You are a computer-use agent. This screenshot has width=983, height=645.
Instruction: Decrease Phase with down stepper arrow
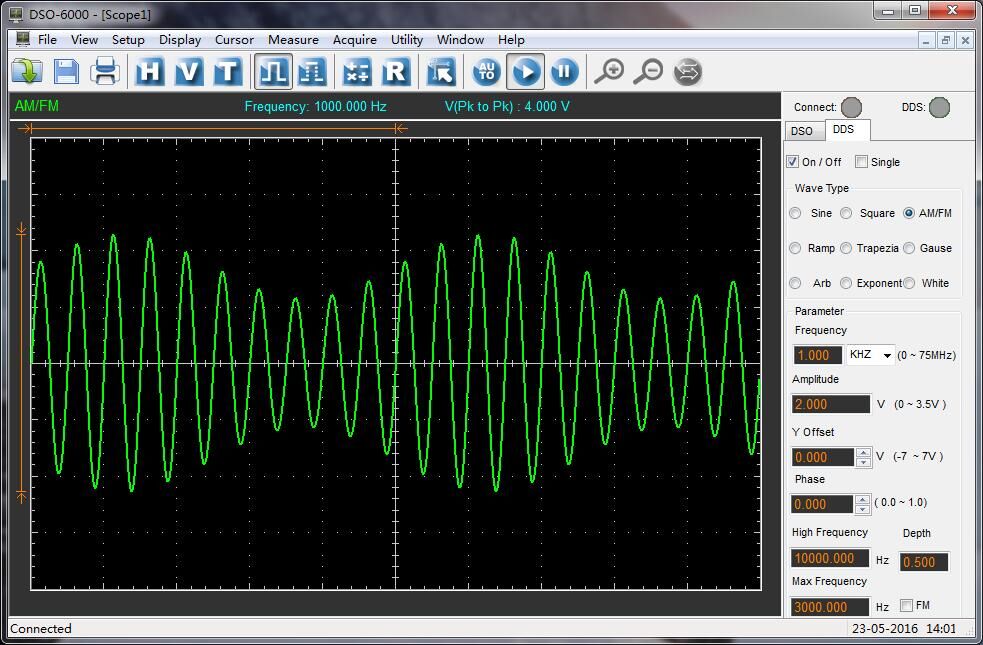pyautogui.click(x=863, y=509)
